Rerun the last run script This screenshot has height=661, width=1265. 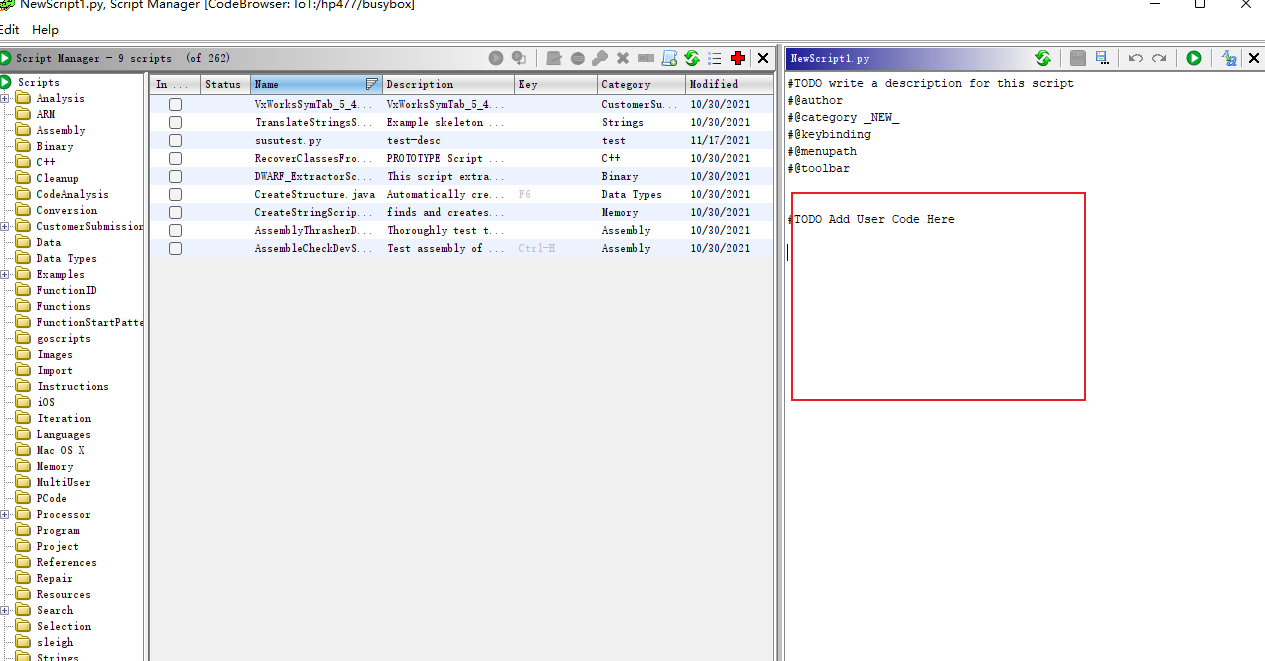click(x=520, y=58)
